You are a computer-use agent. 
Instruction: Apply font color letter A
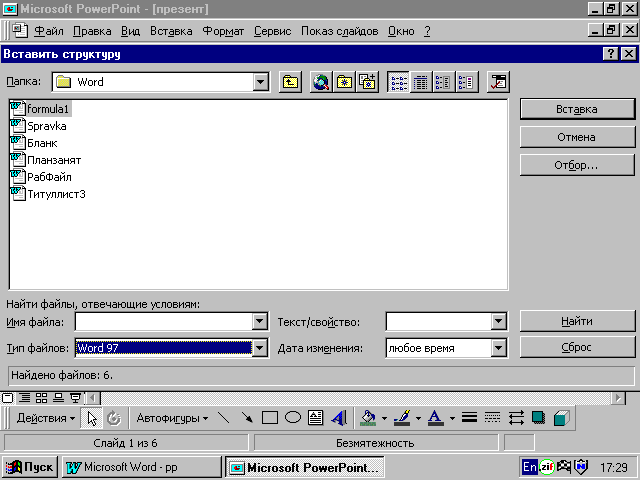[436, 418]
